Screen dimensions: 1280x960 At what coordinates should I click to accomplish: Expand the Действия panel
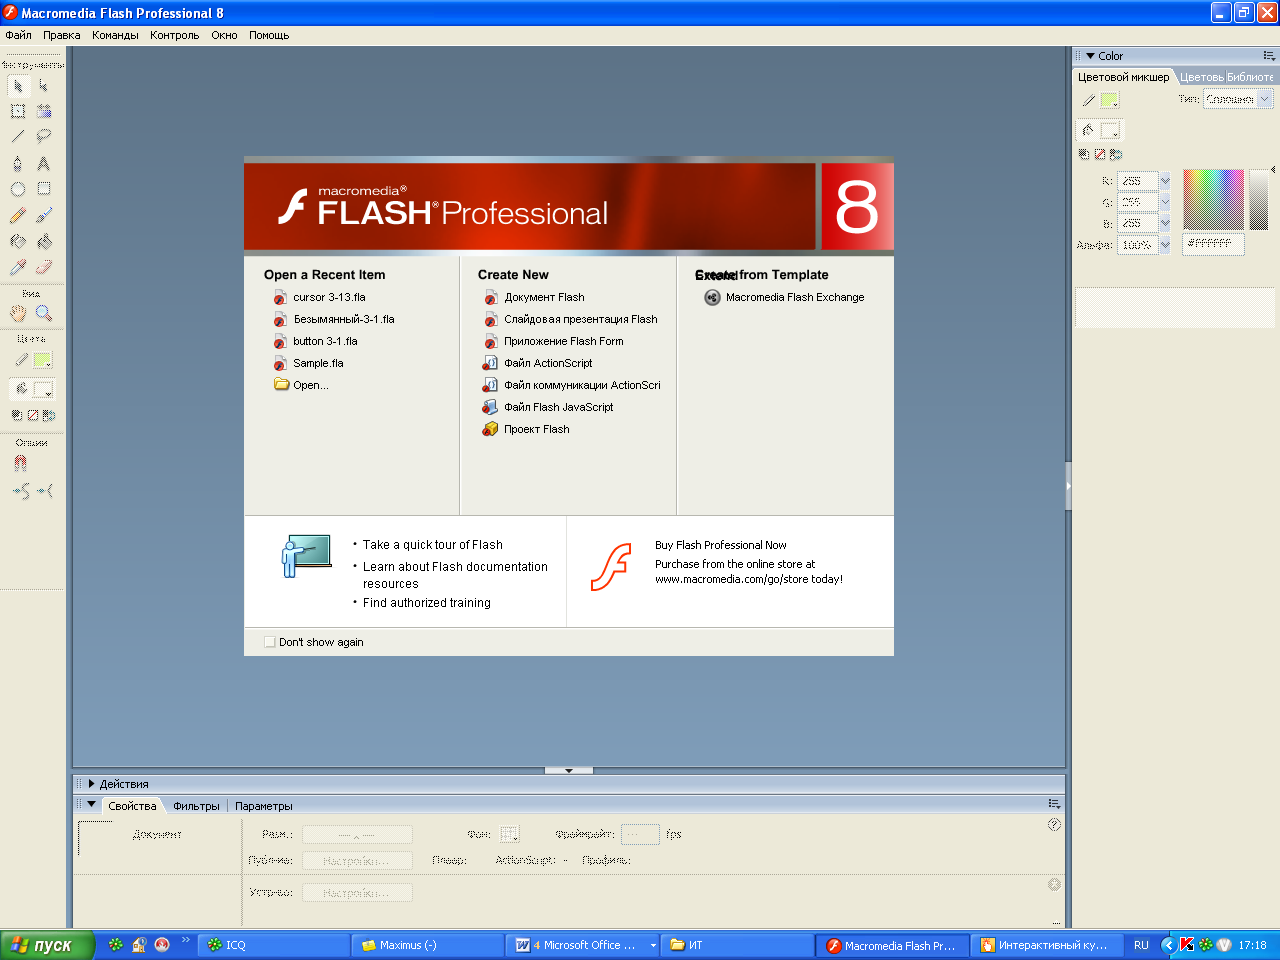click(92, 784)
